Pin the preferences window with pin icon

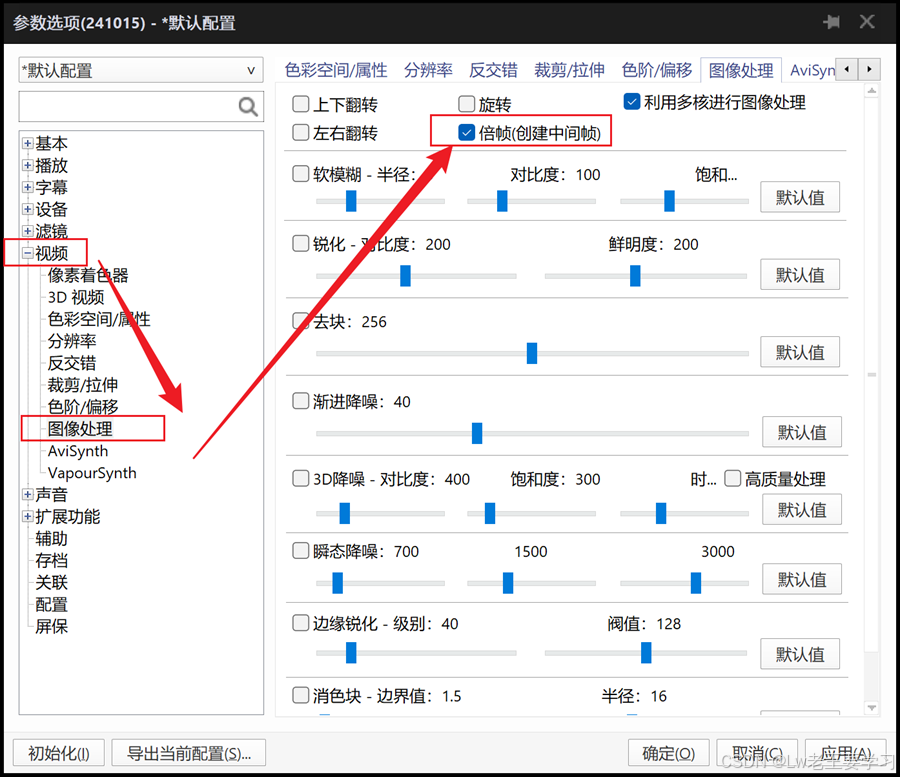pyautogui.click(x=831, y=22)
